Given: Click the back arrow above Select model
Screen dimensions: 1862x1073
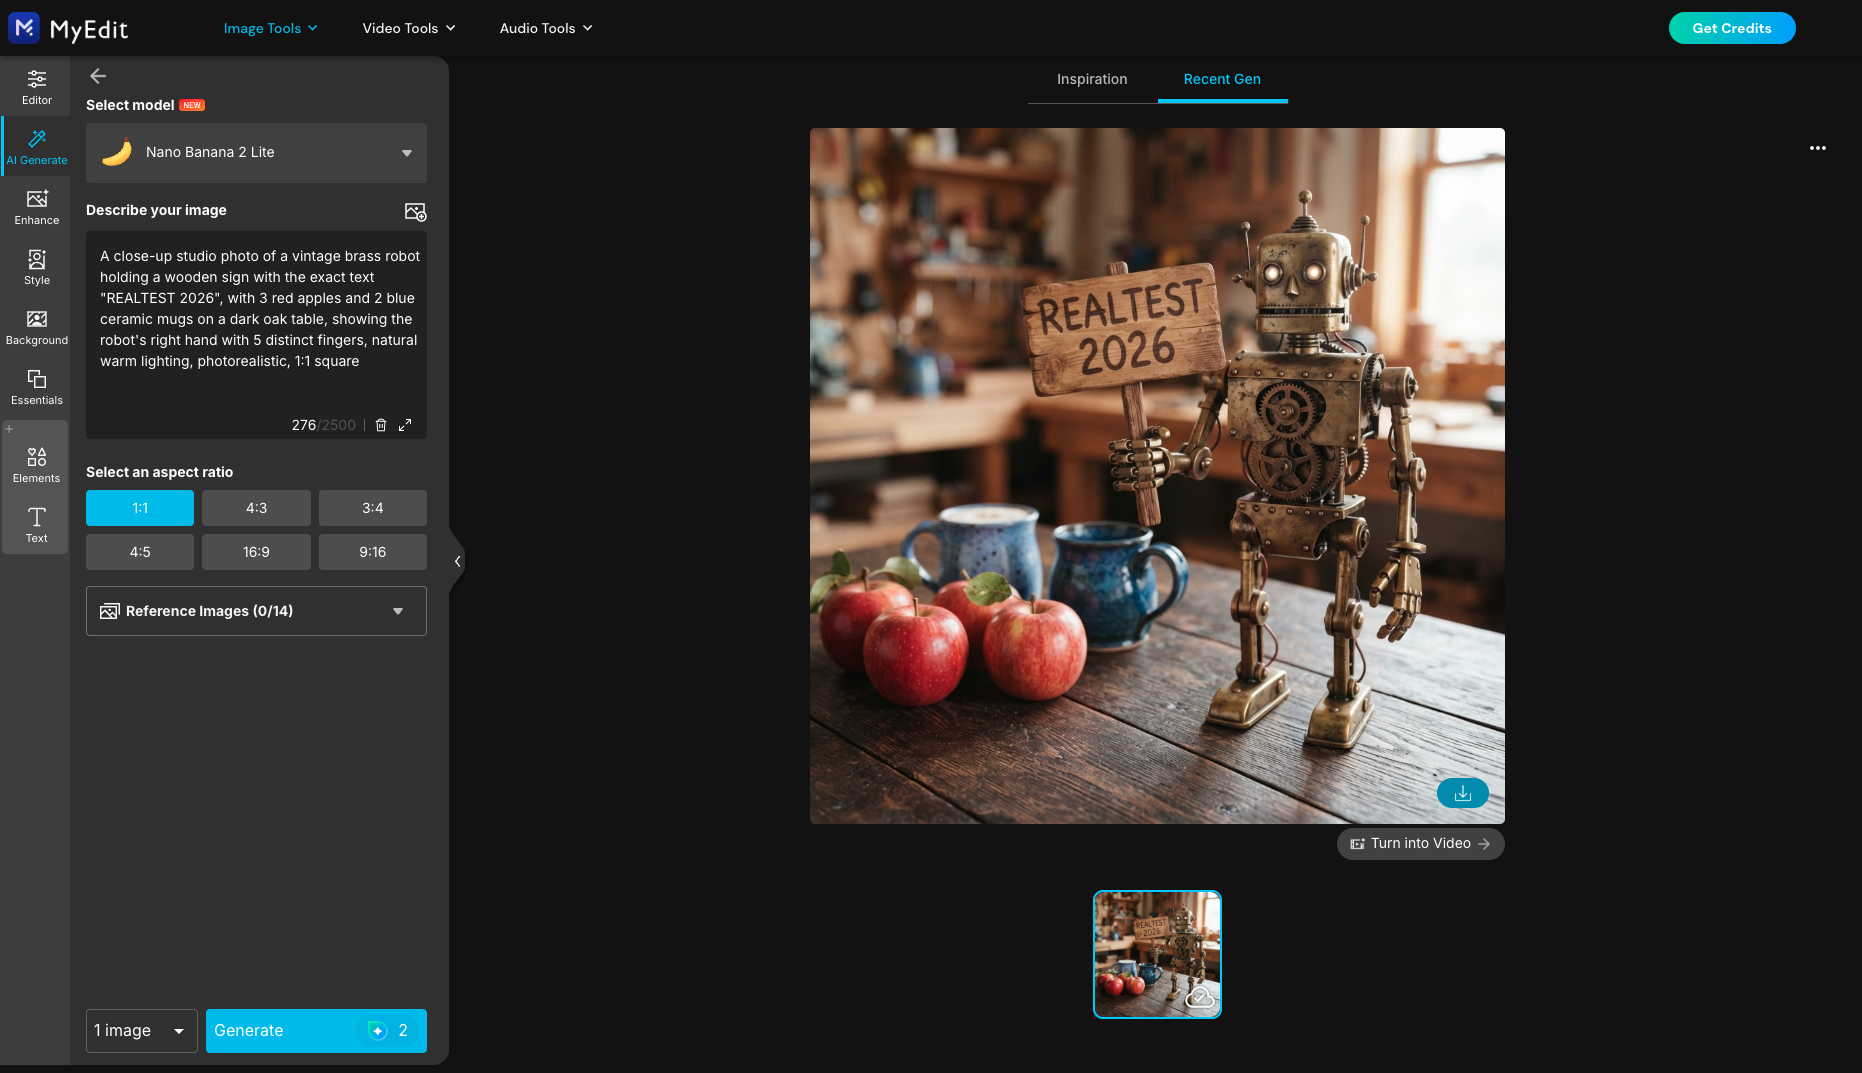Looking at the screenshot, I should pos(98,76).
